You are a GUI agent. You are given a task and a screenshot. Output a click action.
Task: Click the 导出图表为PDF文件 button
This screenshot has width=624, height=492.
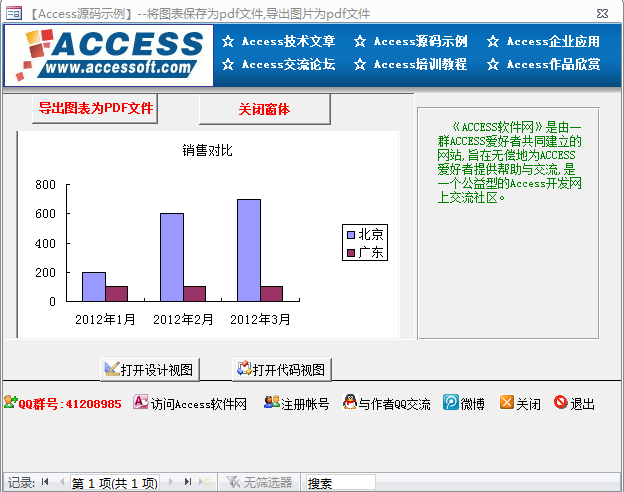(95, 108)
